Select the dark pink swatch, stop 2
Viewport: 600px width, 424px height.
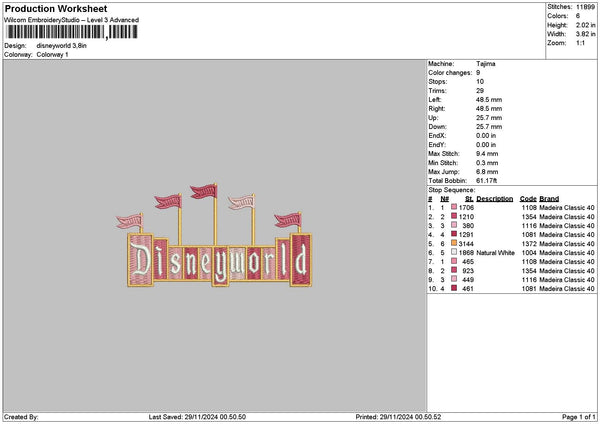(x=454, y=216)
